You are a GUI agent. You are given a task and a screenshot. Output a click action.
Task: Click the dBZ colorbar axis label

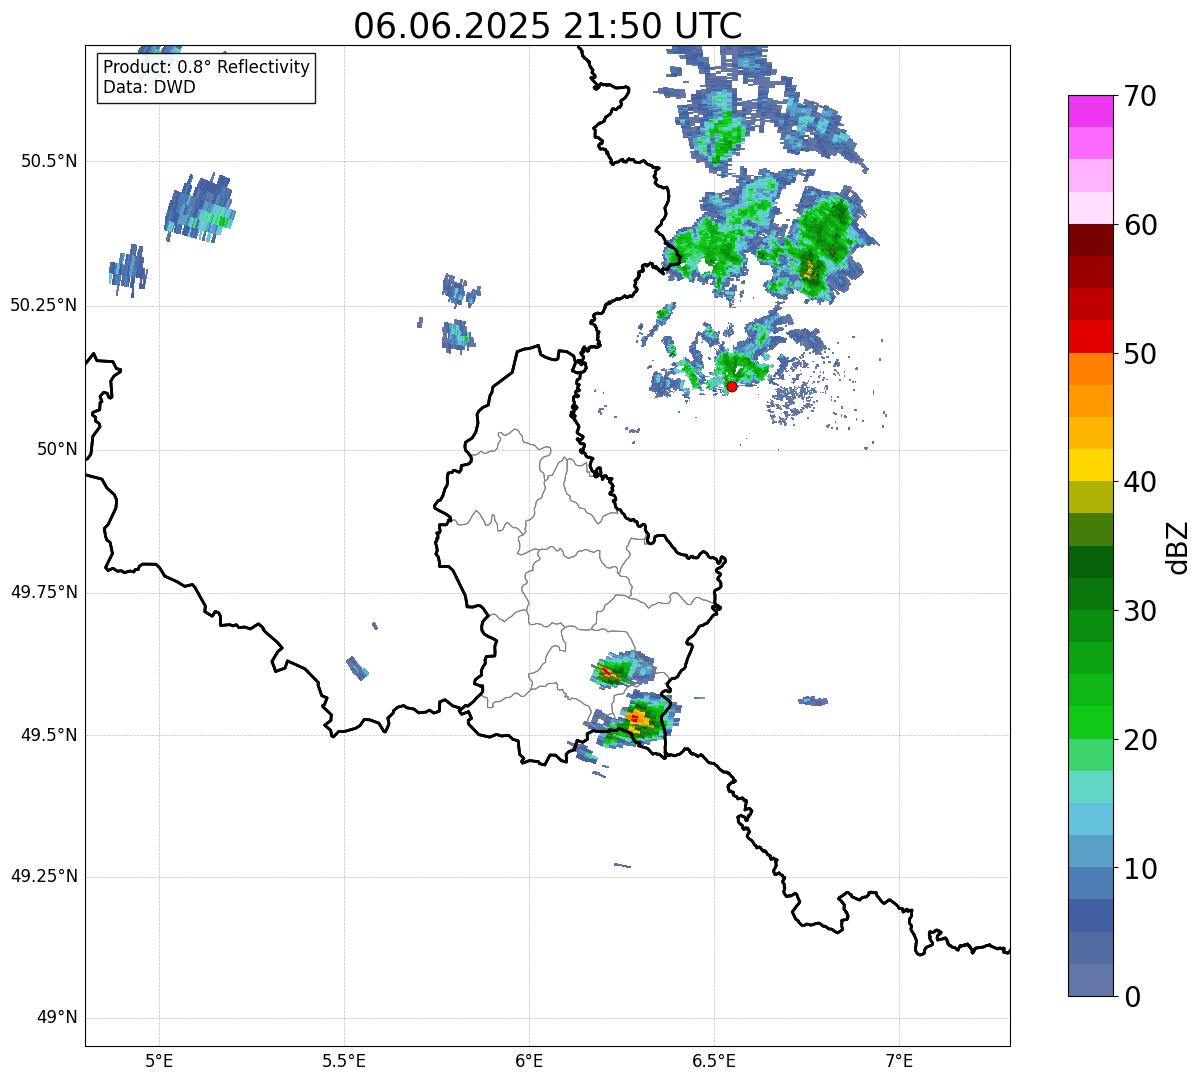(x=1178, y=546)
